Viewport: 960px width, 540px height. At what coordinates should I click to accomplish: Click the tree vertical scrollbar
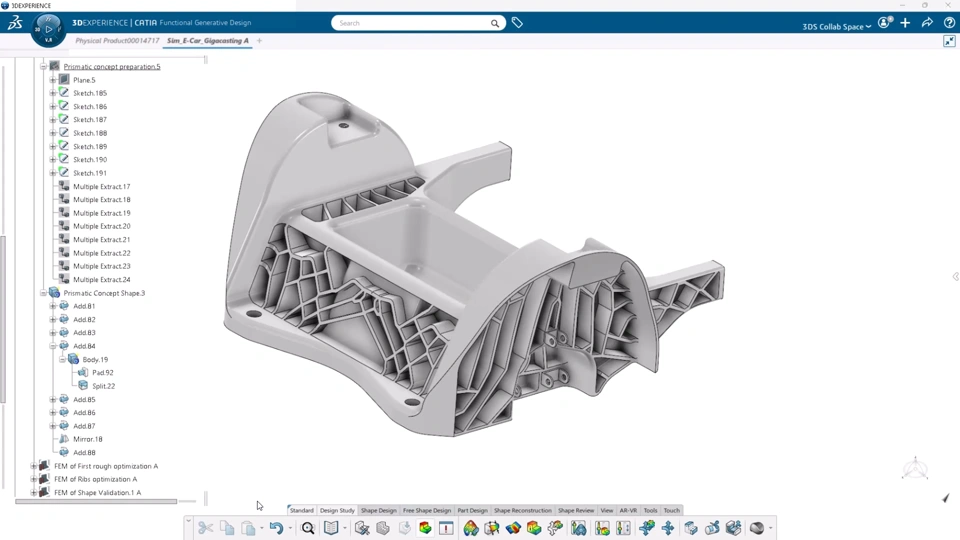pyautogui.click(x=2, y=319)
